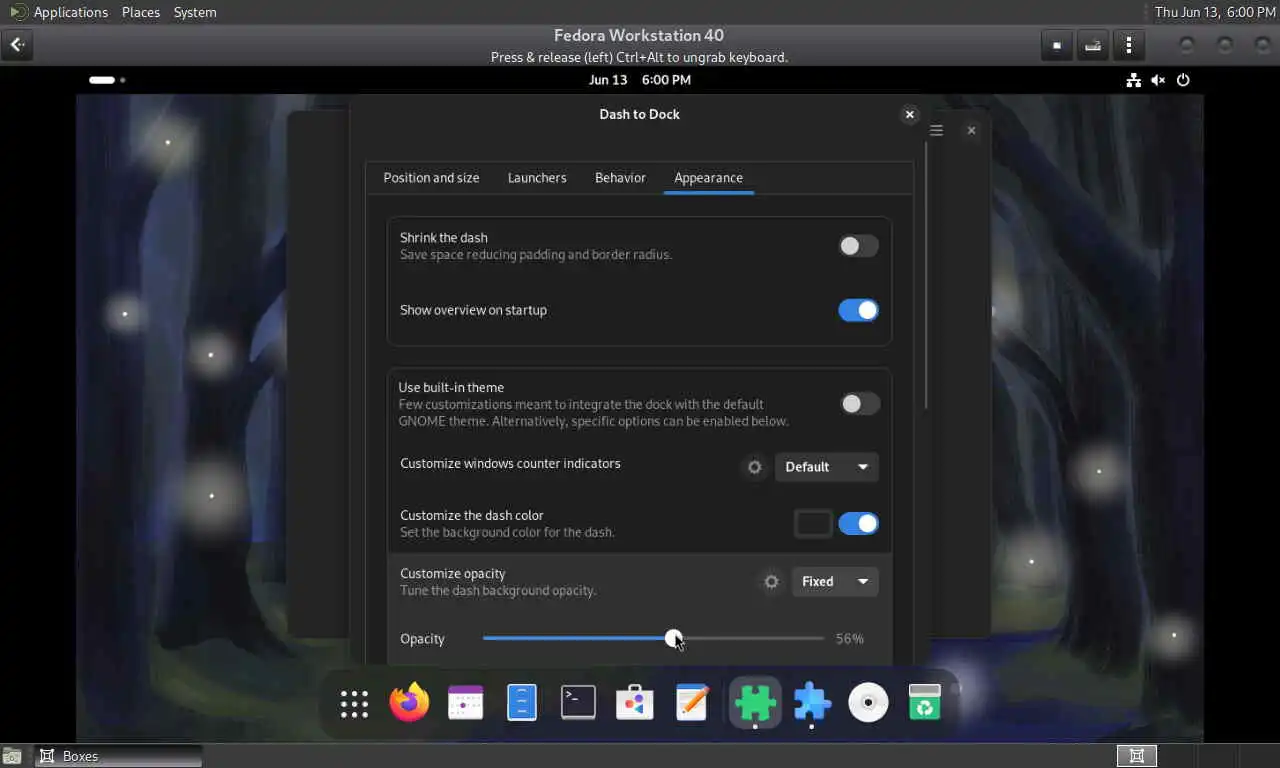Open the Places menu

tap(141, 12)
